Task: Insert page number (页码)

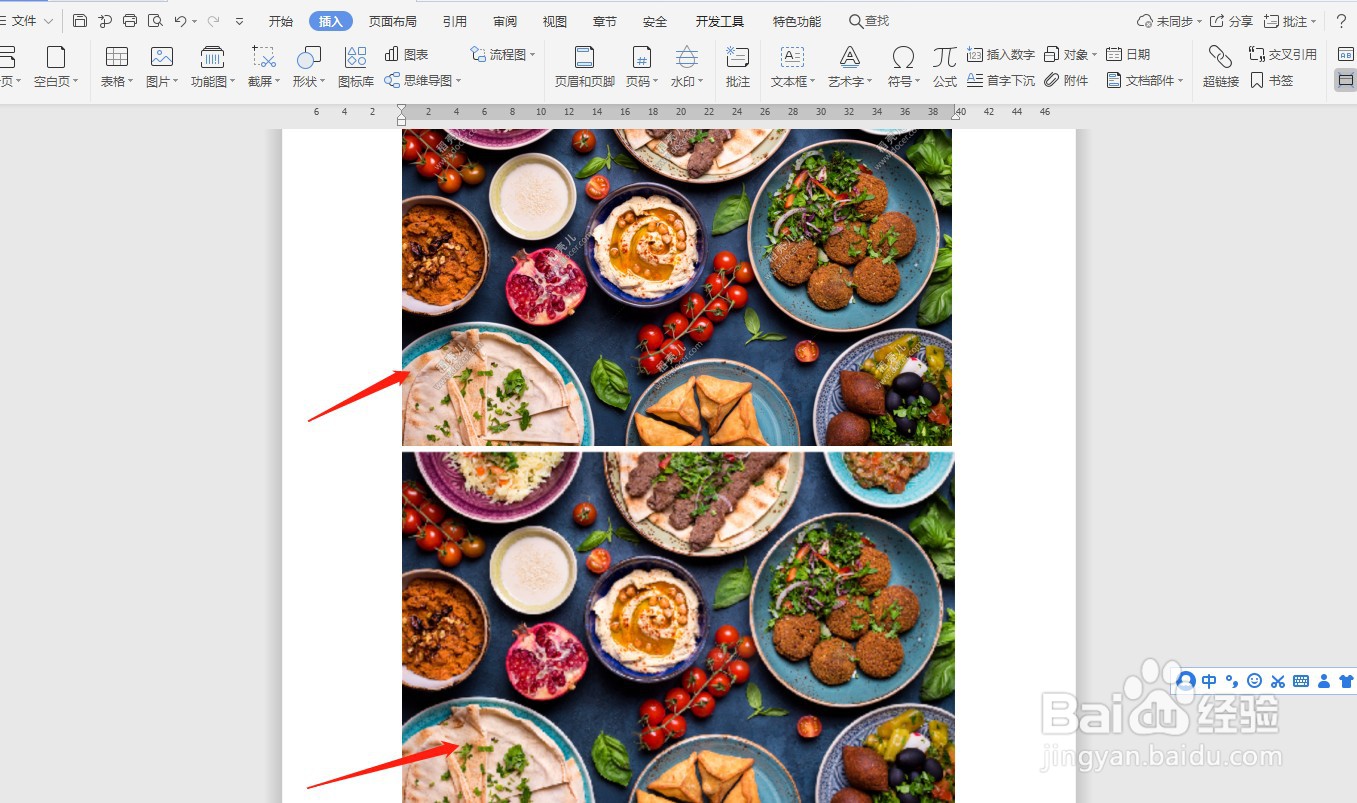Action: [x=641, y=67]
